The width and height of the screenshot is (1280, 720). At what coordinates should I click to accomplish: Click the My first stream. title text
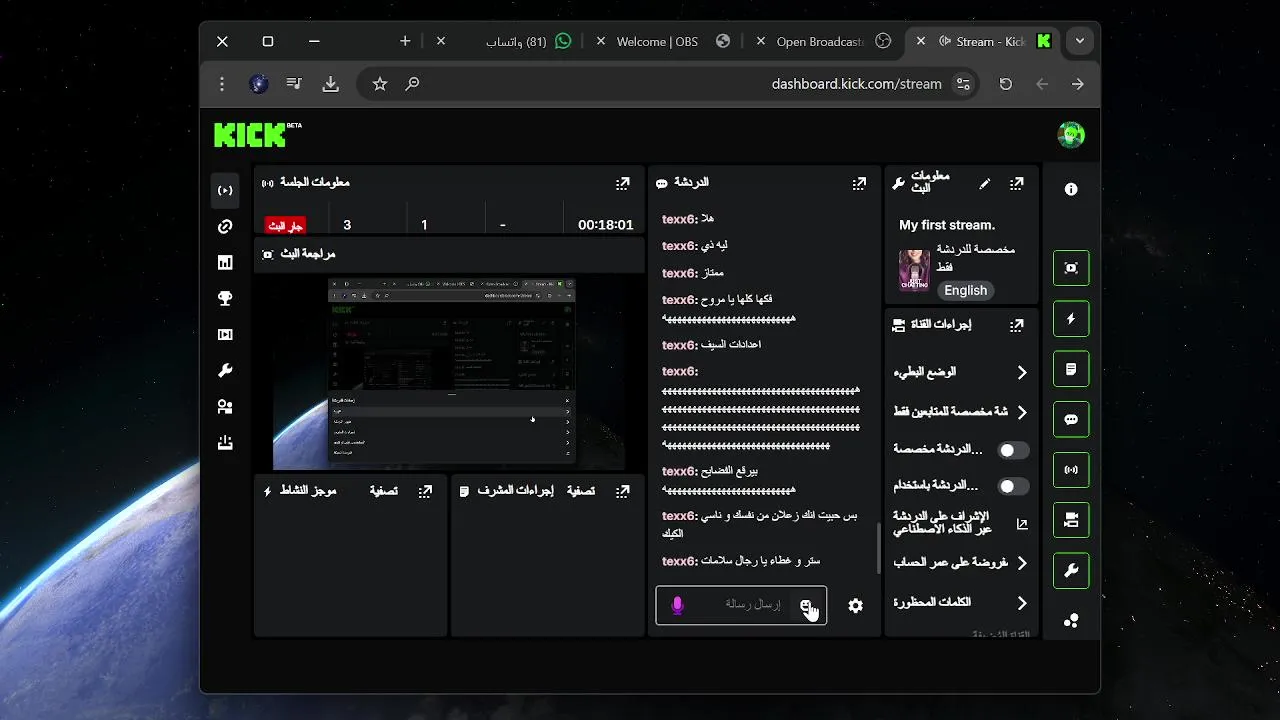[x=947, y=225]
